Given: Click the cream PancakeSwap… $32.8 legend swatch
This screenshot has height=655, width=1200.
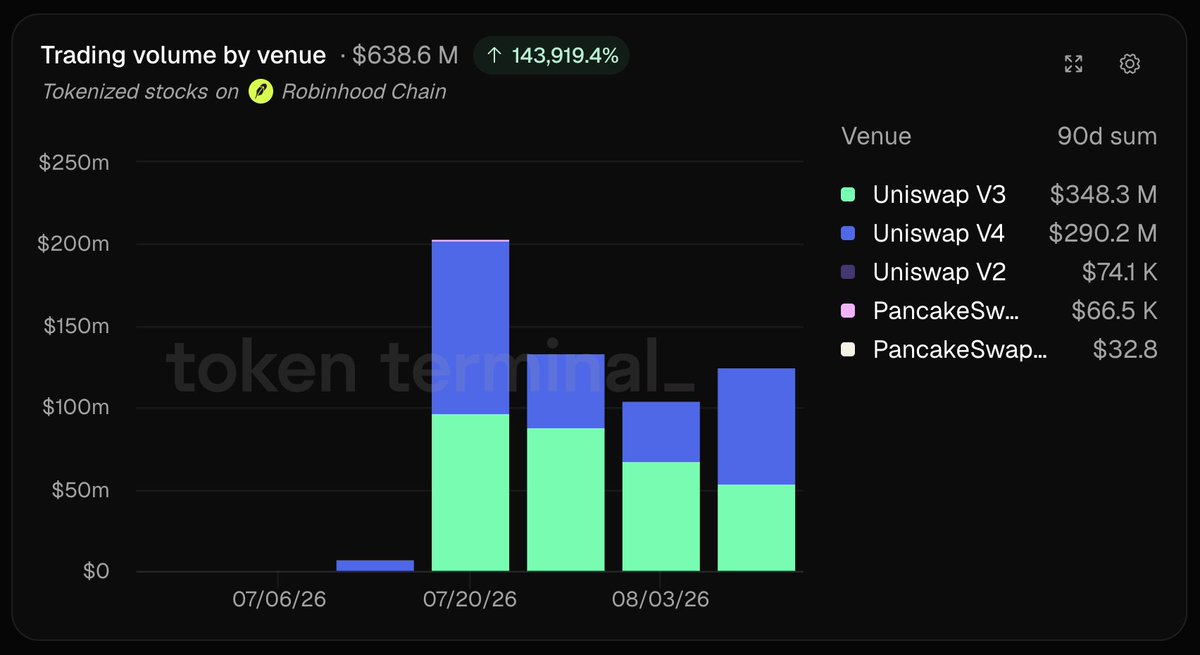Looking at the screenshot, I should (849, 350).
